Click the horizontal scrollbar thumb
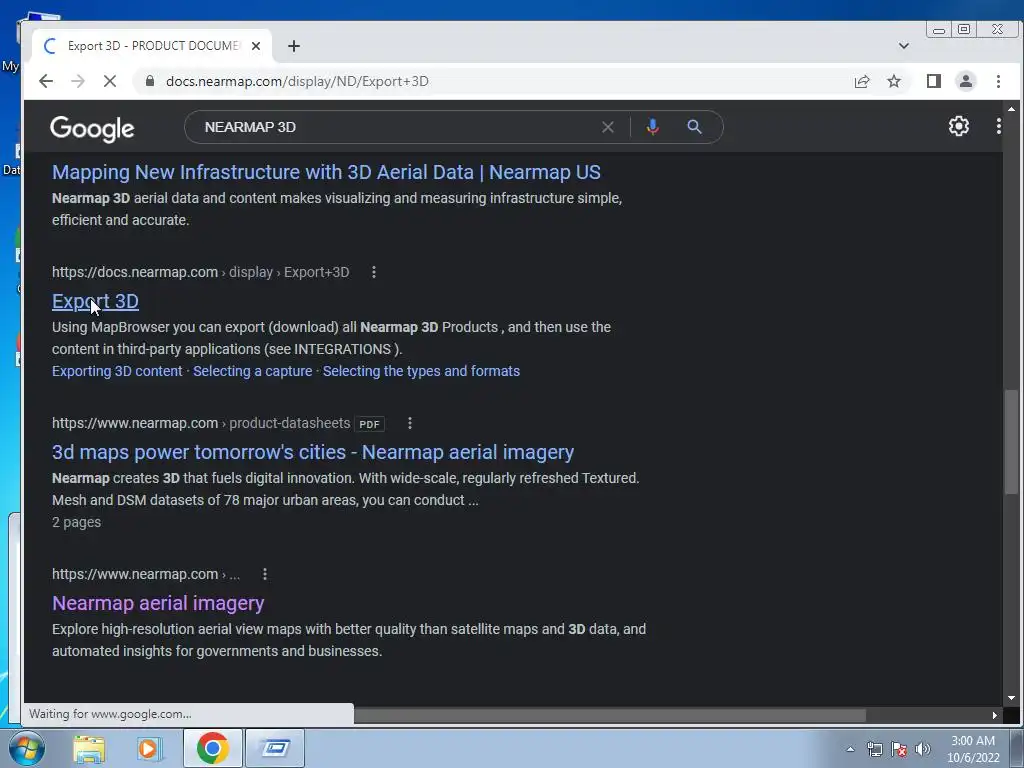1024x768 pixels. tap(610, 715)
